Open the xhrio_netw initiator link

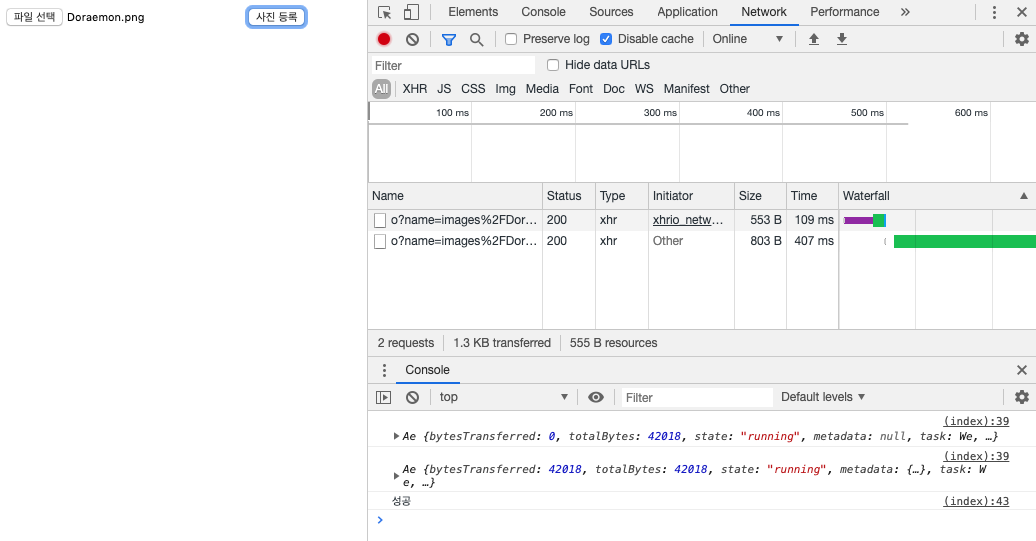coord(688,220)
